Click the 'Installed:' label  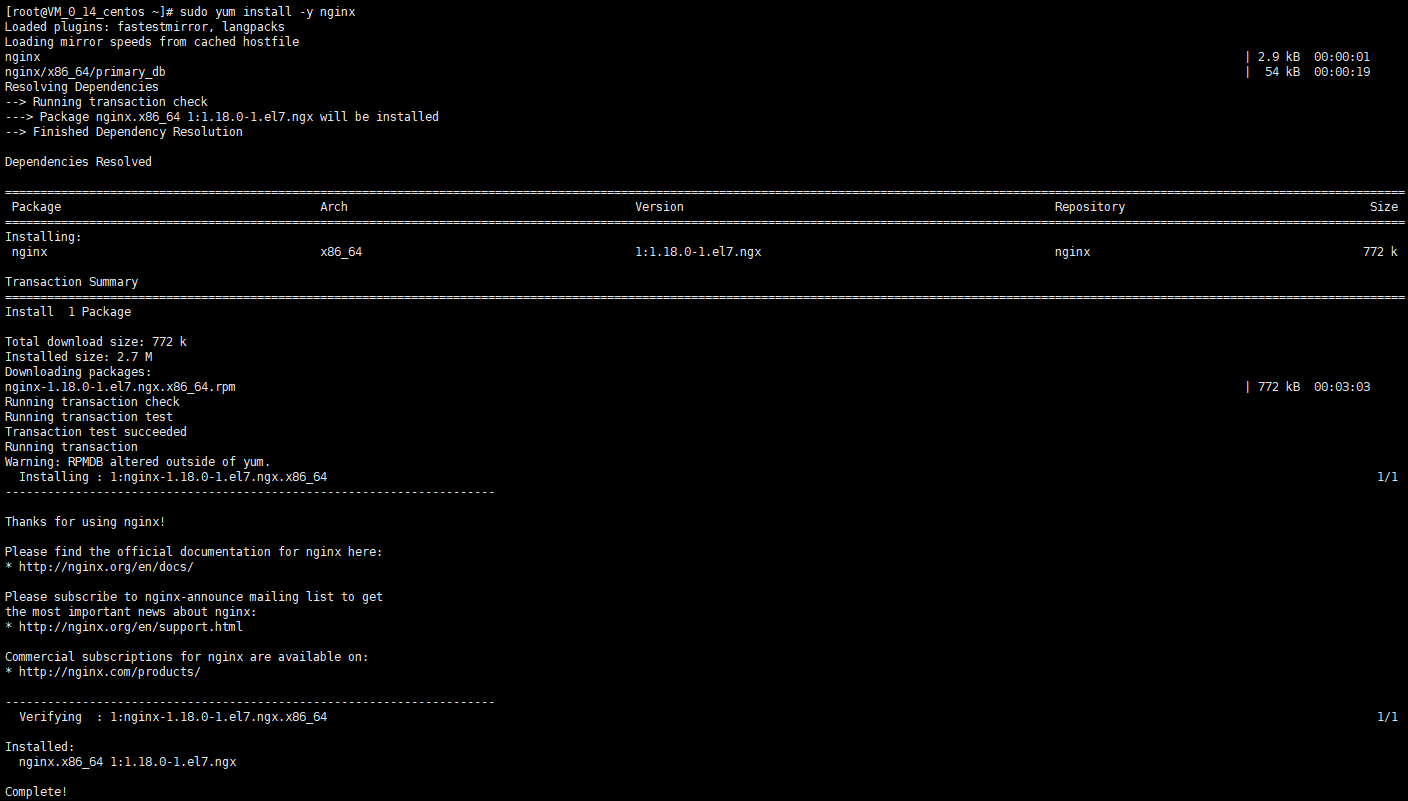pyautogui.click(x=40, y=747)
